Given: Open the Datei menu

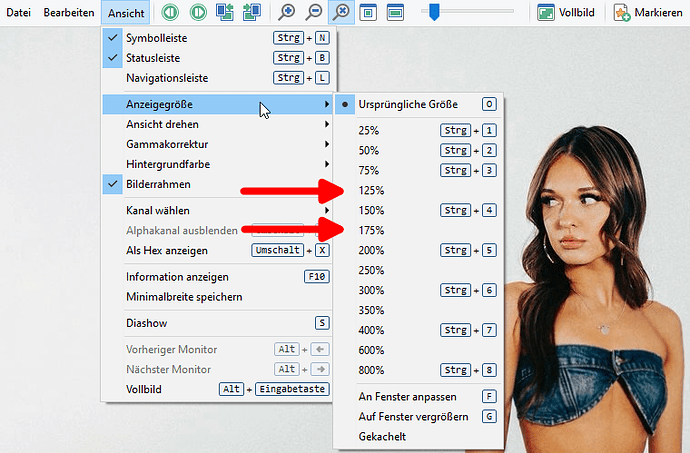Looking at the screenshot, I should [18, 12].
